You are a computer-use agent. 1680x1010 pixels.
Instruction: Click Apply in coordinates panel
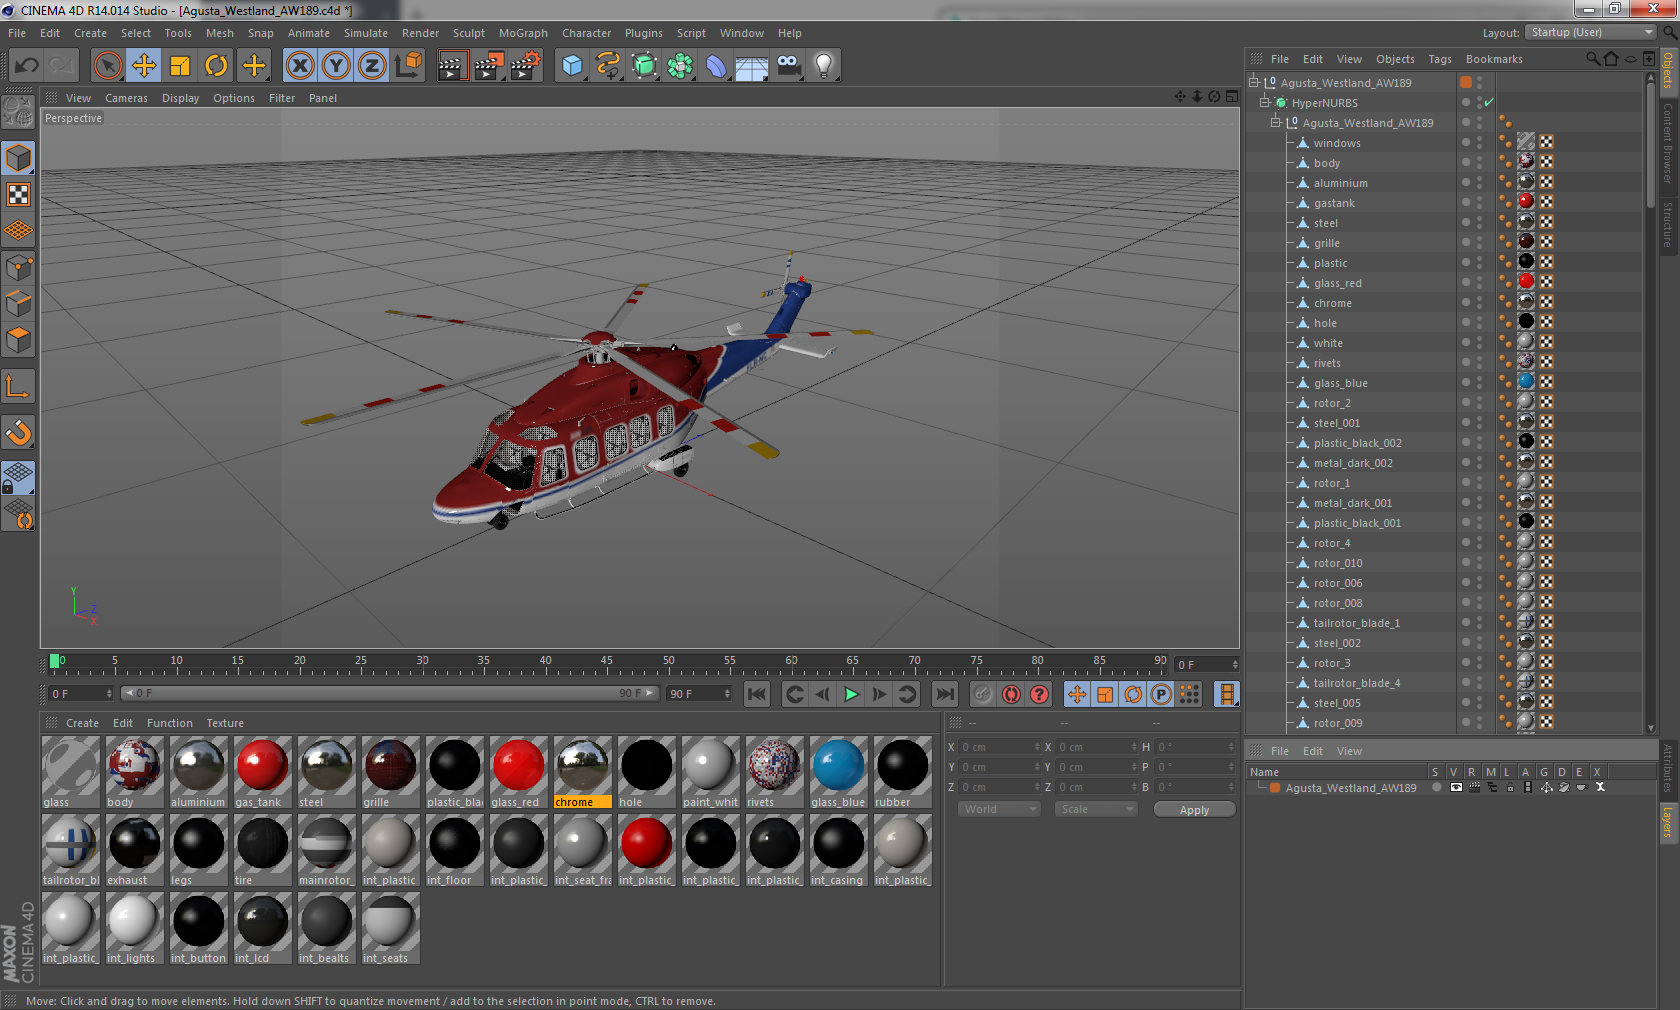click(1194, 810)
